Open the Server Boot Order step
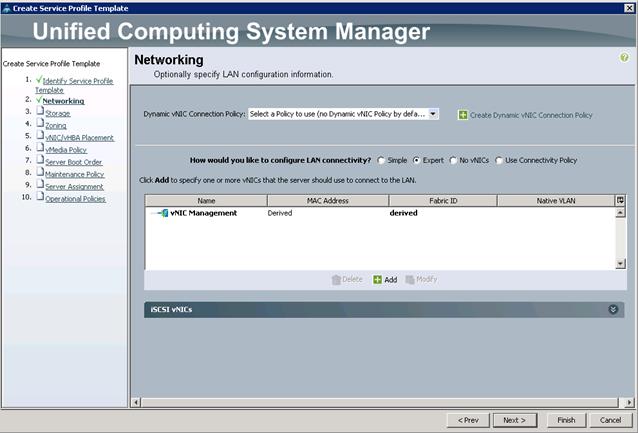Screen dimensions: 638x433 pyautogui.click(x=74, y=162)
